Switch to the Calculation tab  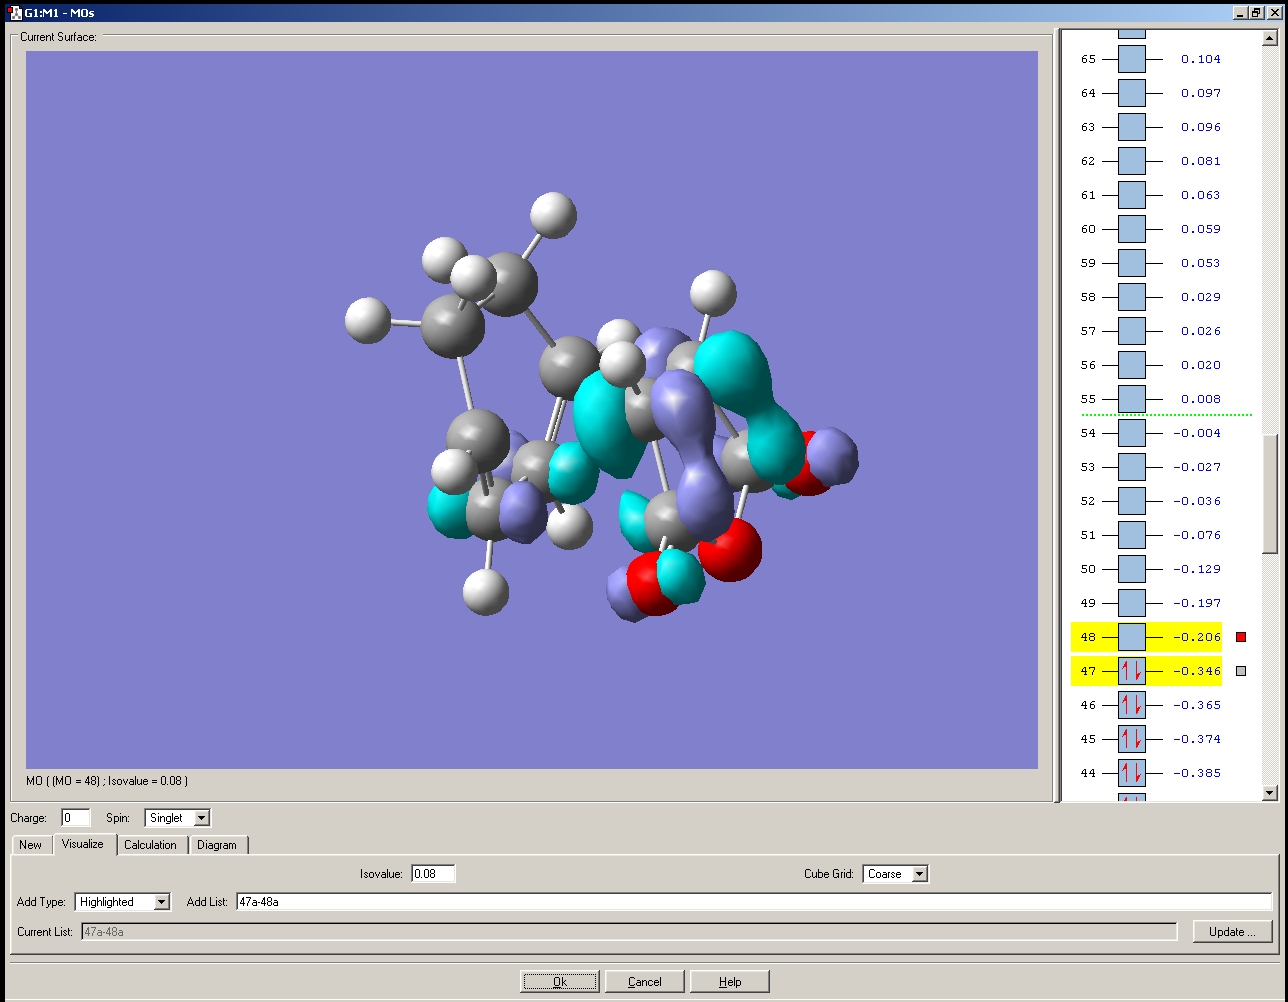[x=150, y=845]
